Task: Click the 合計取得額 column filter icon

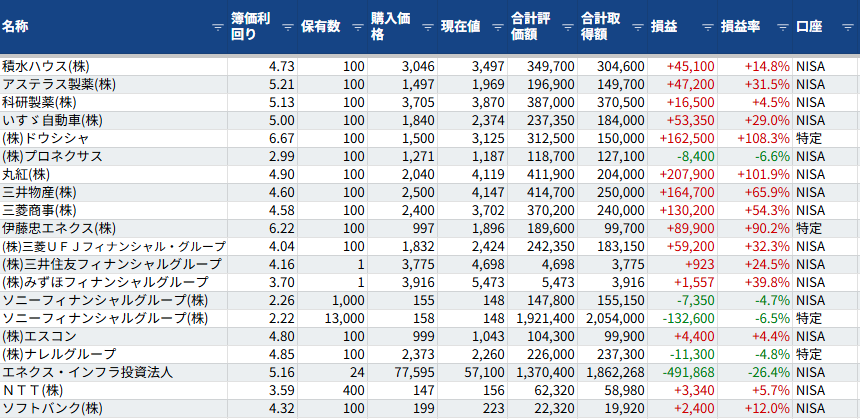Action: pyautogui.click(x=637, y=27)
